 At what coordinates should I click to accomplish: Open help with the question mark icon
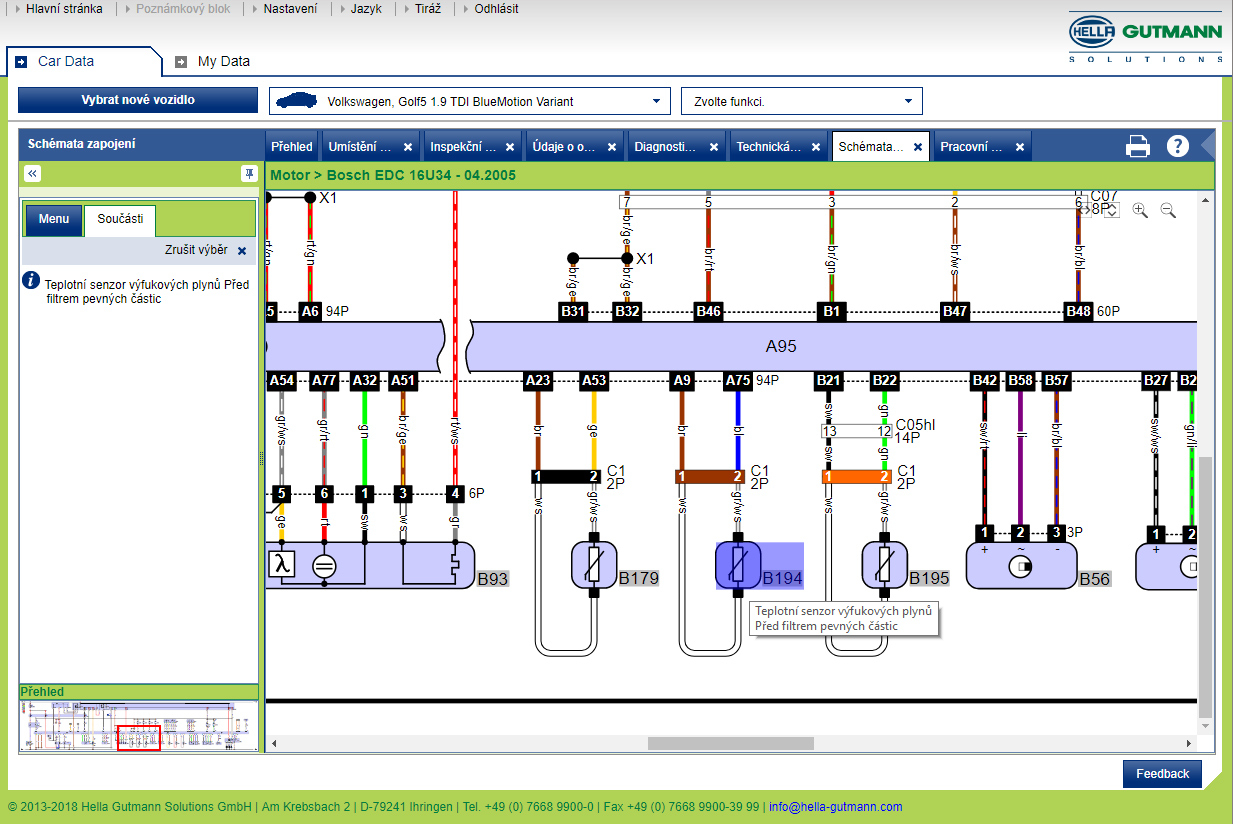pos(1178,146)
